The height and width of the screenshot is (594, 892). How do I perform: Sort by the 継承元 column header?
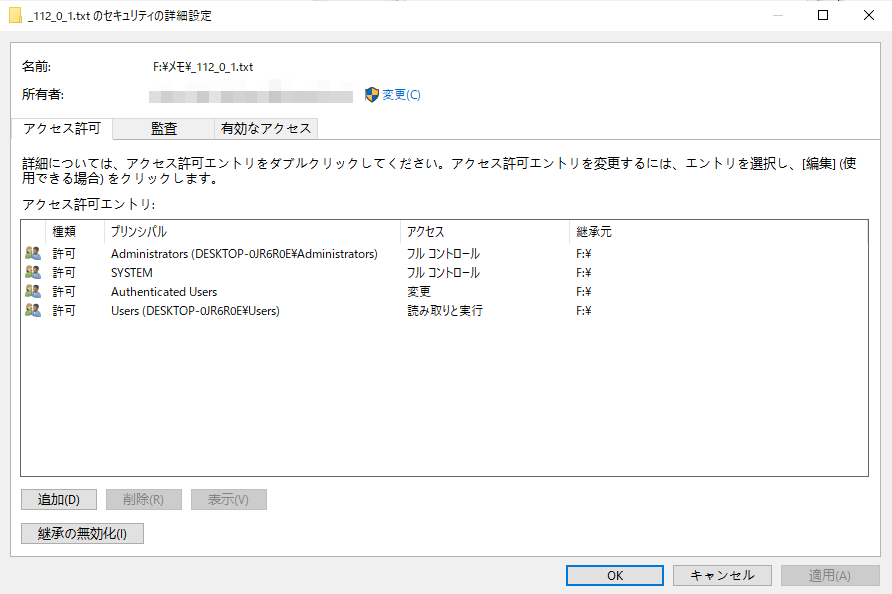(x=594, y=232)
